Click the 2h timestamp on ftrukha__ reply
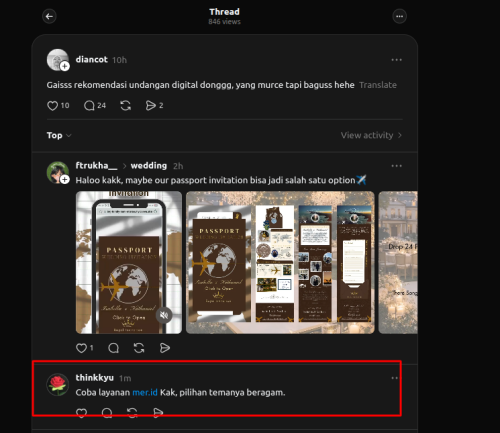The width and height of the screenshot is (500, 433). 178,166
